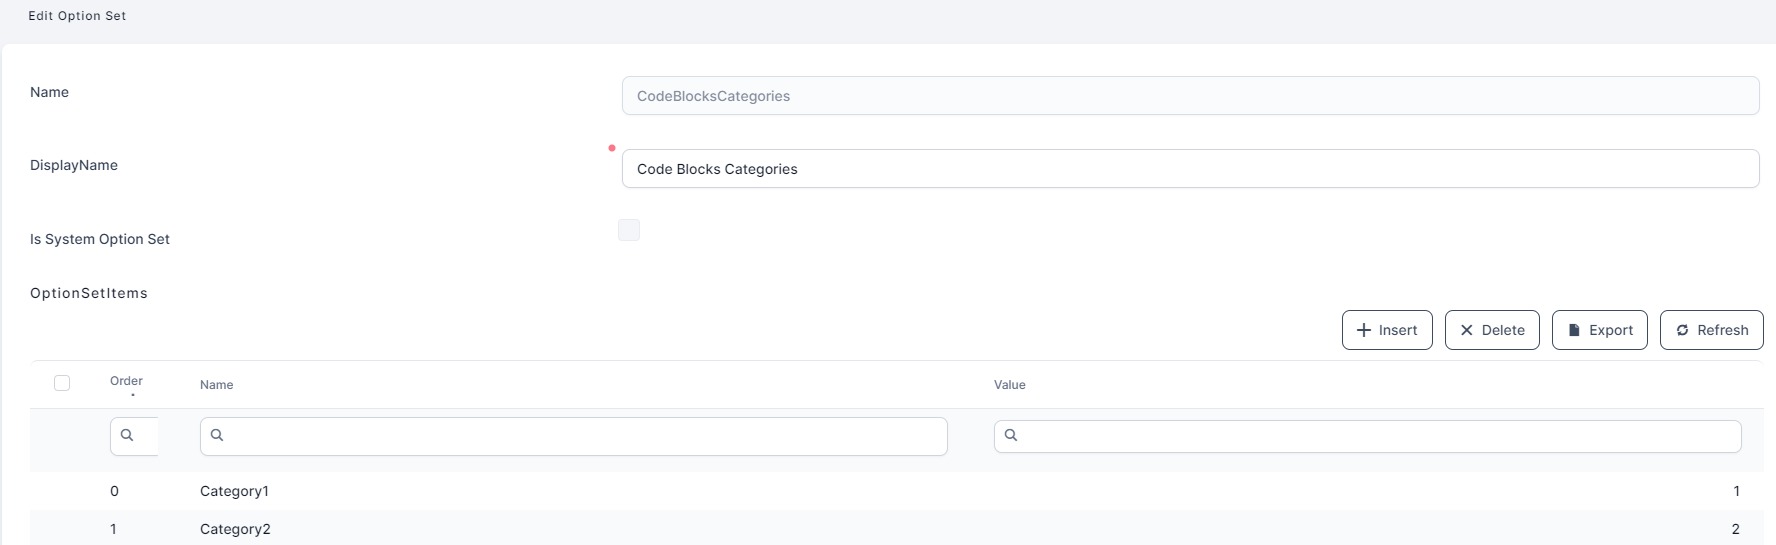Check the select-all rows checkbox in header
The width and height of the screenshot is (1776, 545).
(x=62, y=383)
